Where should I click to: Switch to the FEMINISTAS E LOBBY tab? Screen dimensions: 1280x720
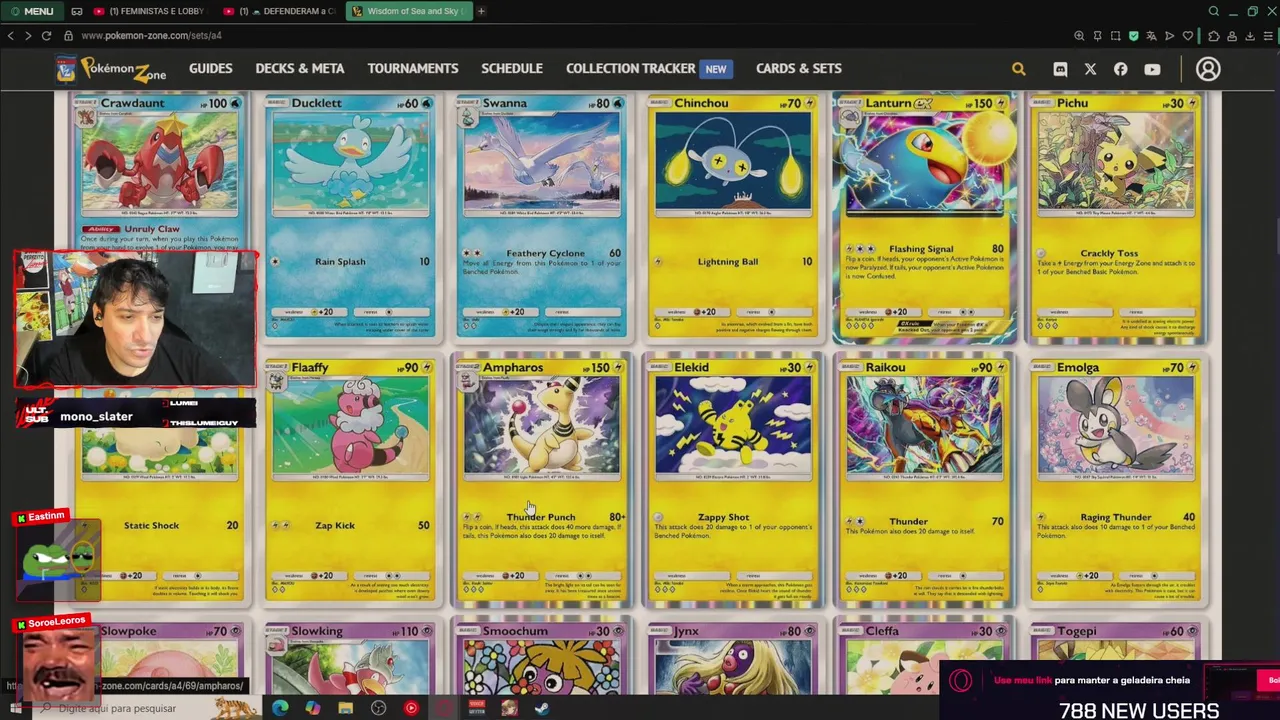(148, 11)
